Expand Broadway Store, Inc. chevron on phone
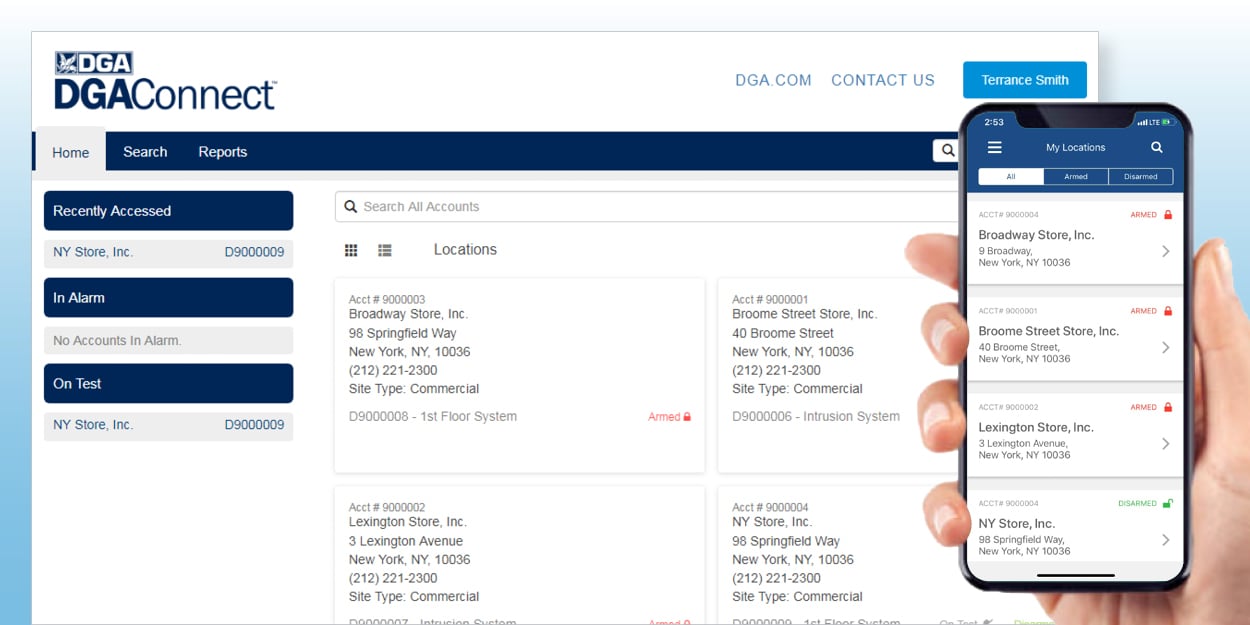This screenshot has height=625, width=1250. [x=1165, y=252]
